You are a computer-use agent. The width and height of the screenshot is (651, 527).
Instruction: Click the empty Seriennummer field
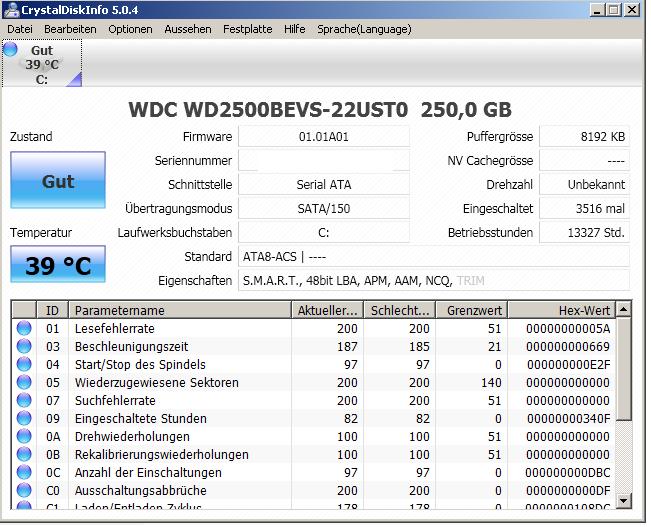pyautogui.click(x=324, y=161)
